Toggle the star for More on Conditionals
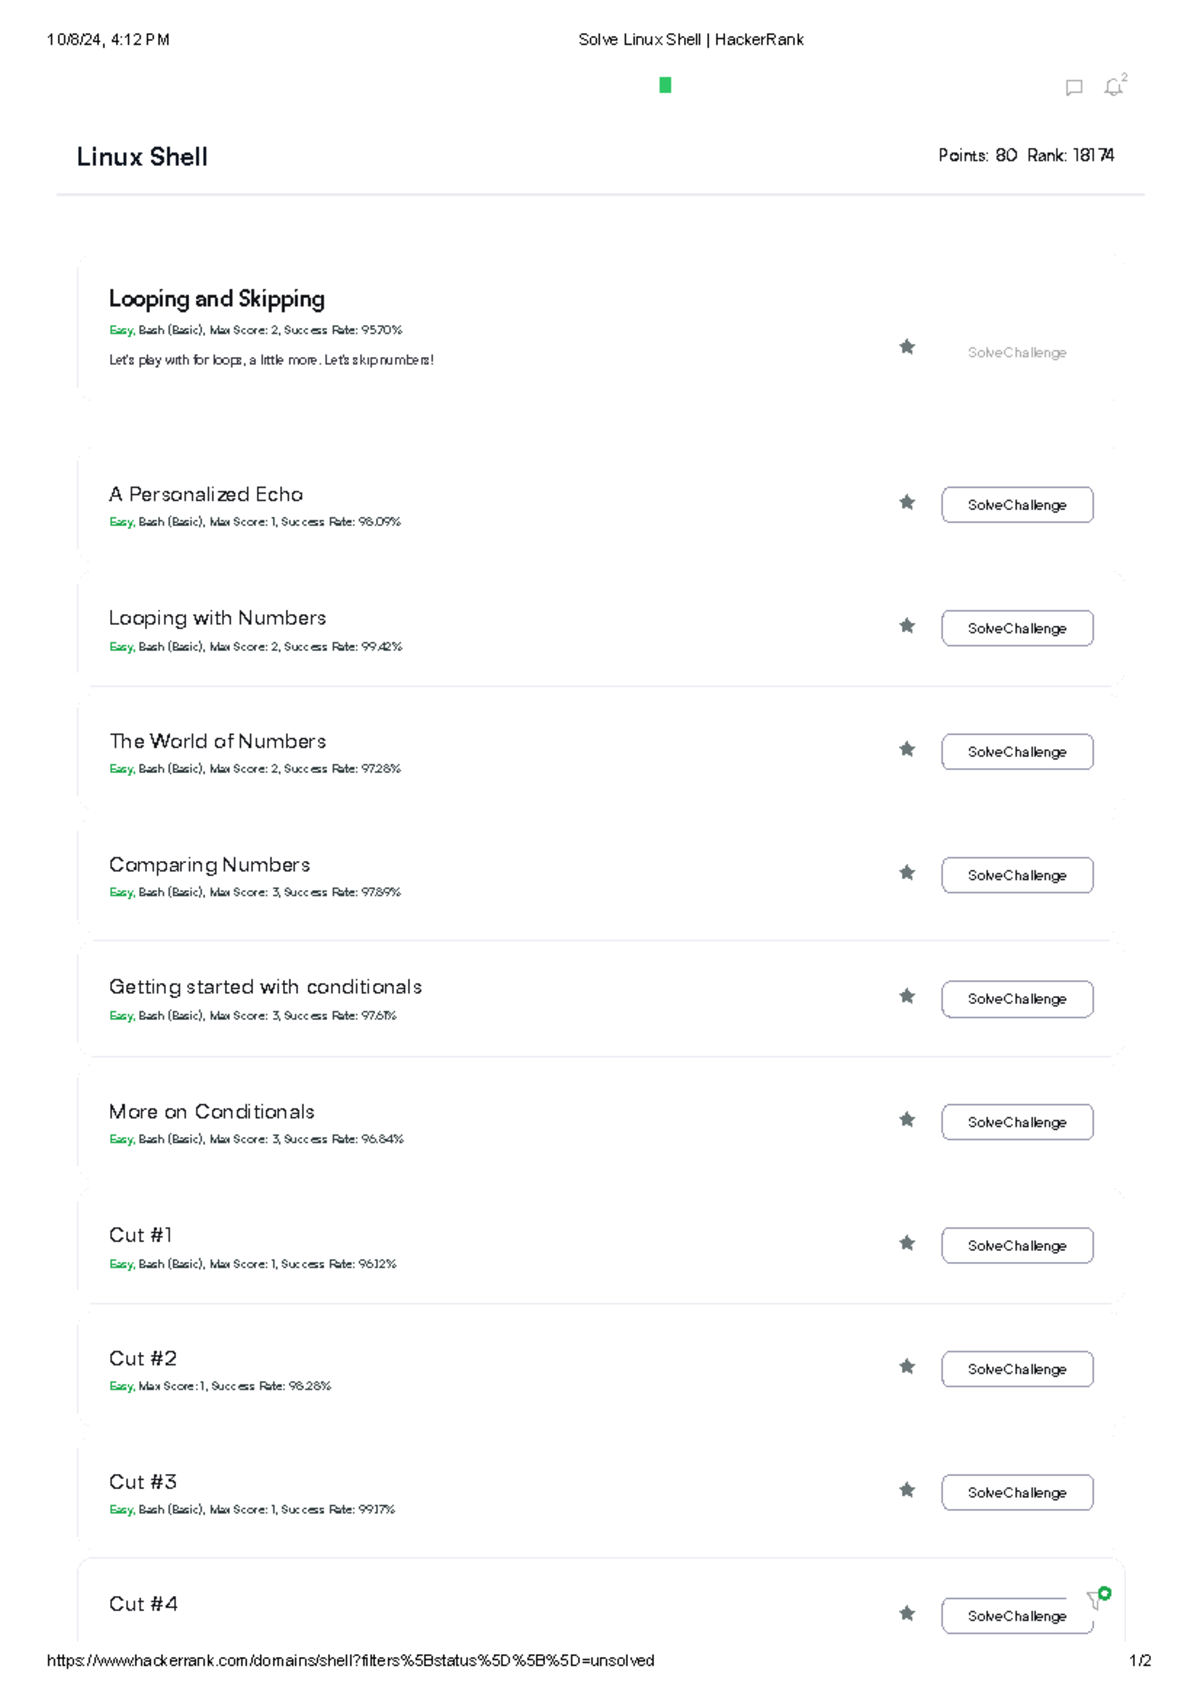The height and width of the screenshot is (1698, 1200). click(x=907, y=1120)
